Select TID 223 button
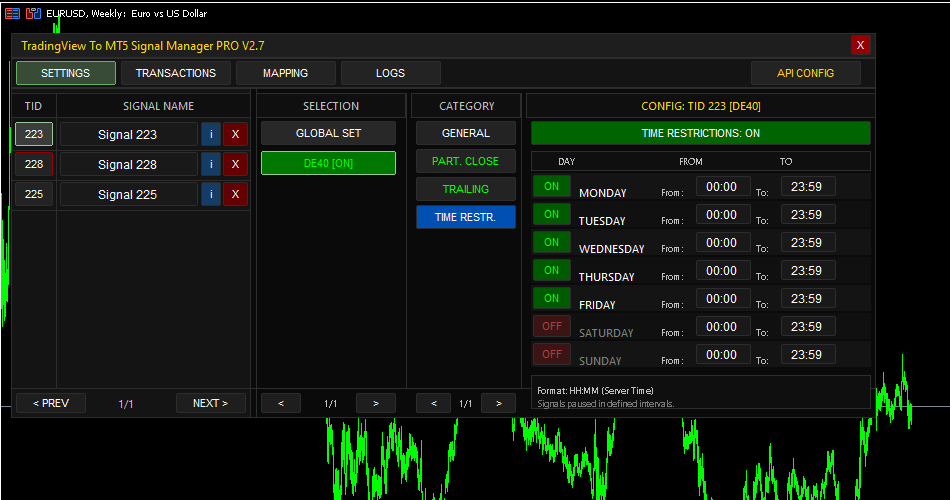Image resolution: width=950 pixels, height=500 pixels. (x=34, y=134)
